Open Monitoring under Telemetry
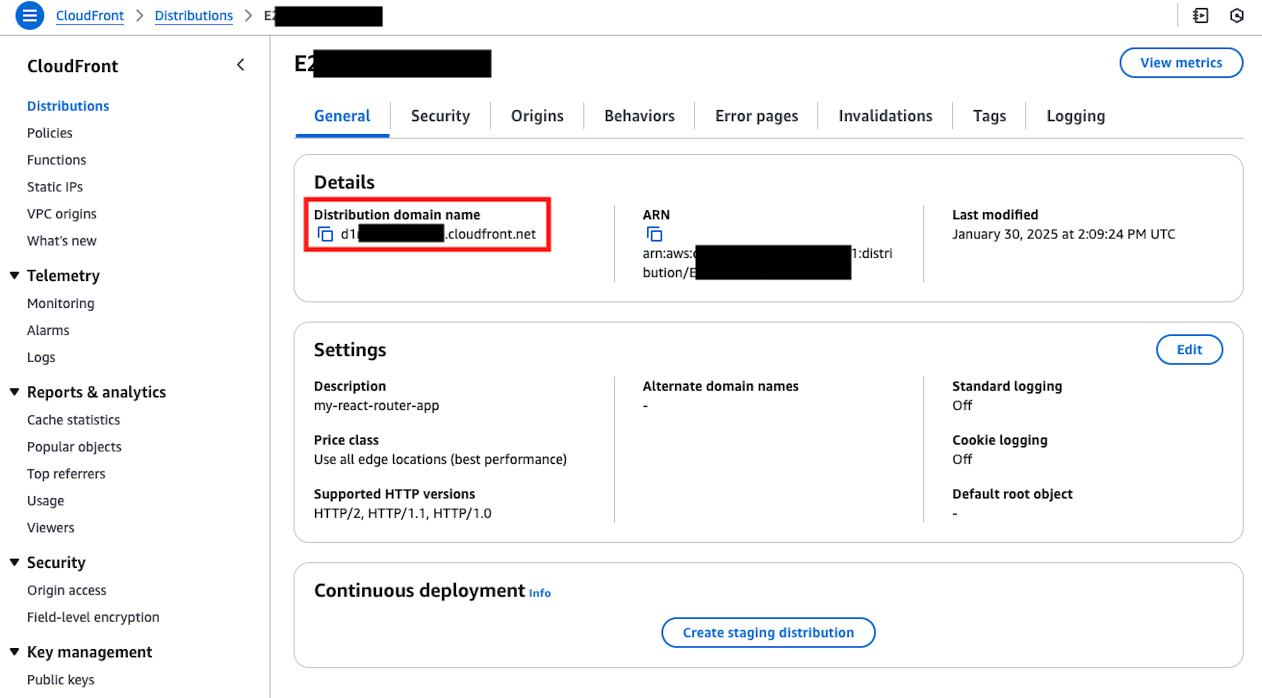This screenshot has width=1262, height=698. click(x=60, y=303)
